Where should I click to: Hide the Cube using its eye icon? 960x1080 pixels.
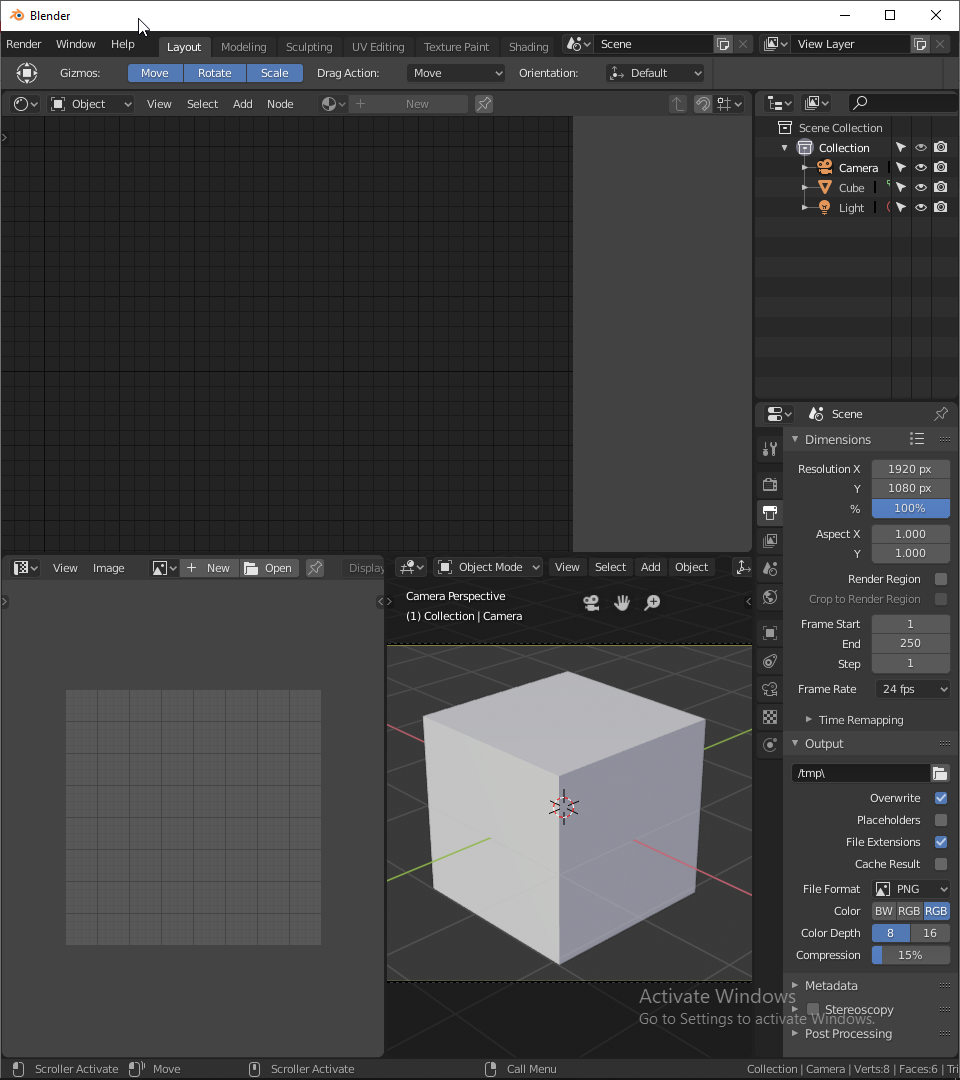click(921, 188)
